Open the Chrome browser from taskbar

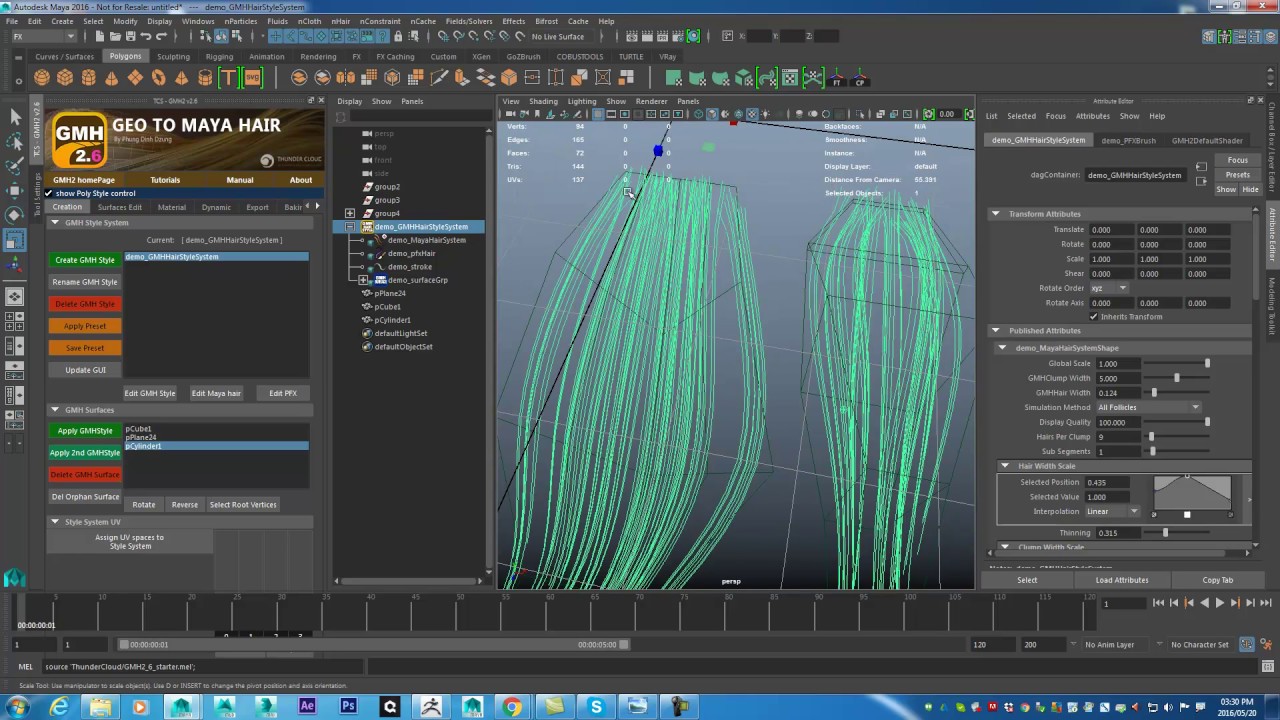click(x=512, y=707)
